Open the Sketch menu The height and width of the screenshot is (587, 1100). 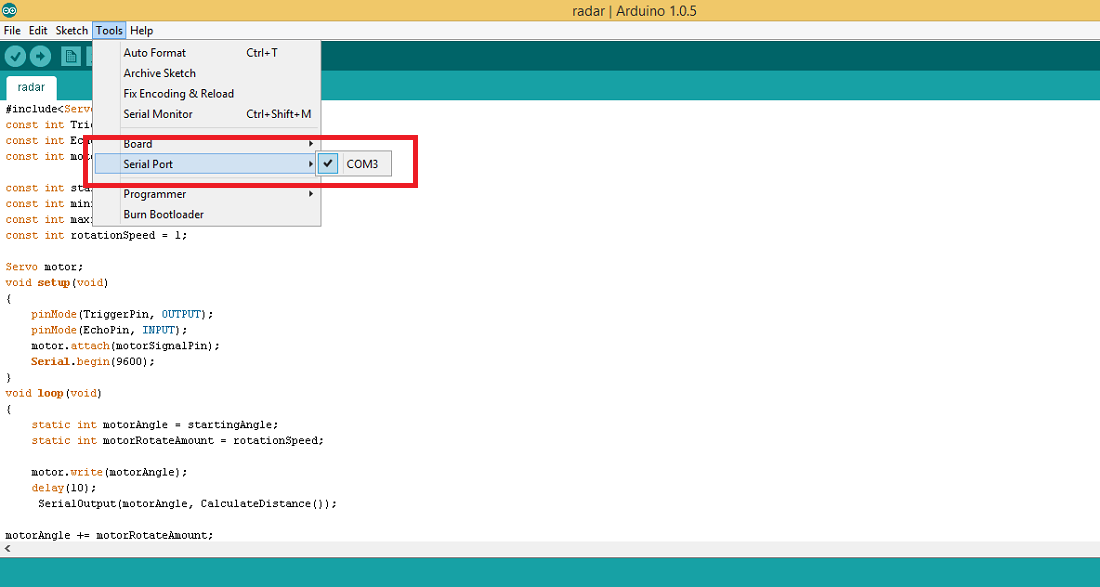pyautogui.click(x=72, y=31)
